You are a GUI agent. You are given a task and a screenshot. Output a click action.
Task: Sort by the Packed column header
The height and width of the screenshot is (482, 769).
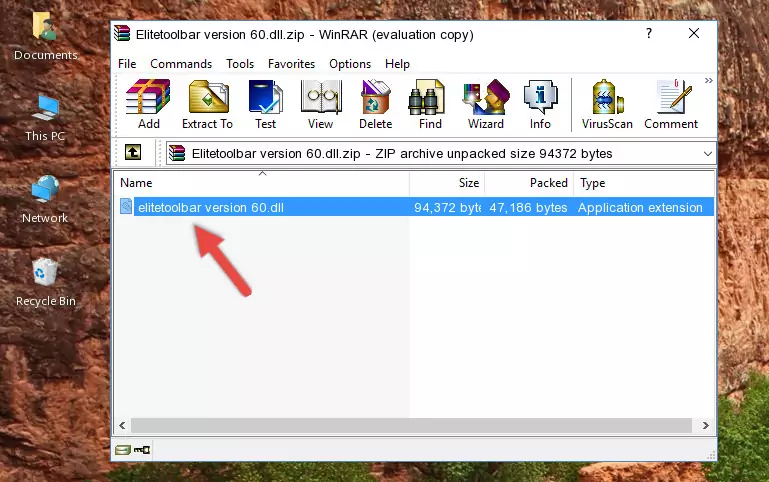click(x=529, y=183)
